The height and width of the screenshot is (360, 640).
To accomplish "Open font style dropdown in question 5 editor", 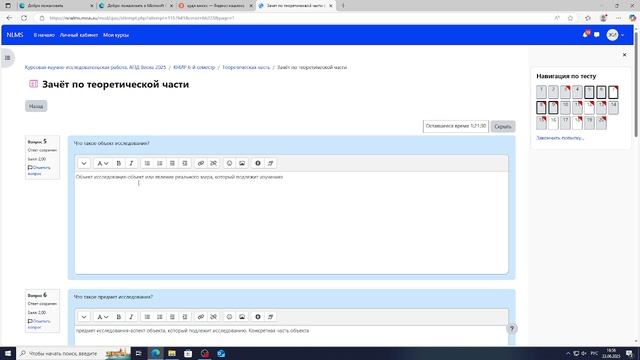I will point(102,163).
